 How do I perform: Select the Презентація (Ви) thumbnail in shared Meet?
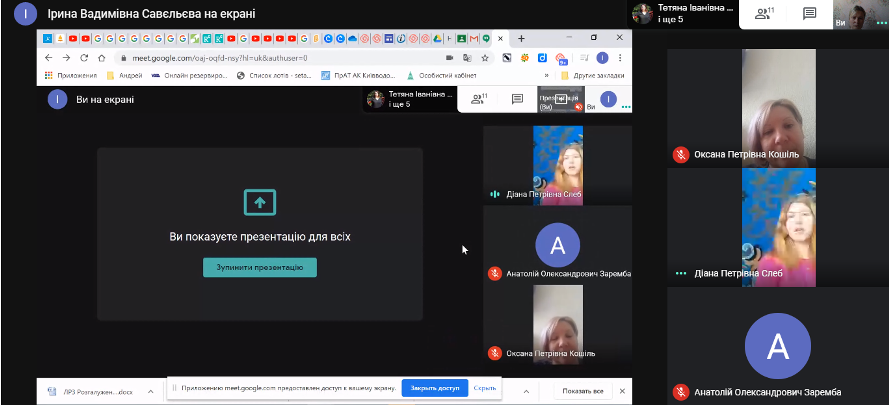(x=561, y=99)
